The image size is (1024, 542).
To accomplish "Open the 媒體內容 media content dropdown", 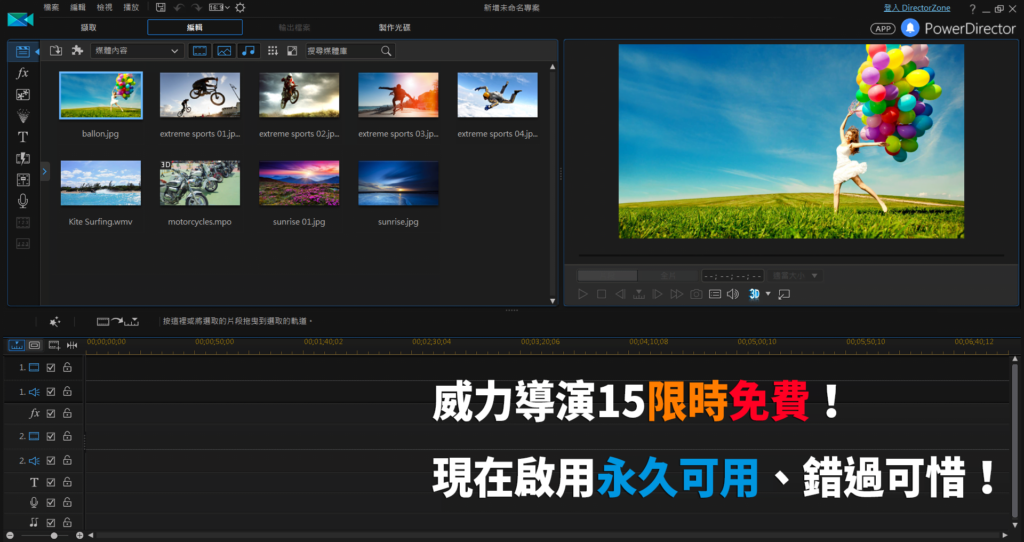I will (138, 50).
